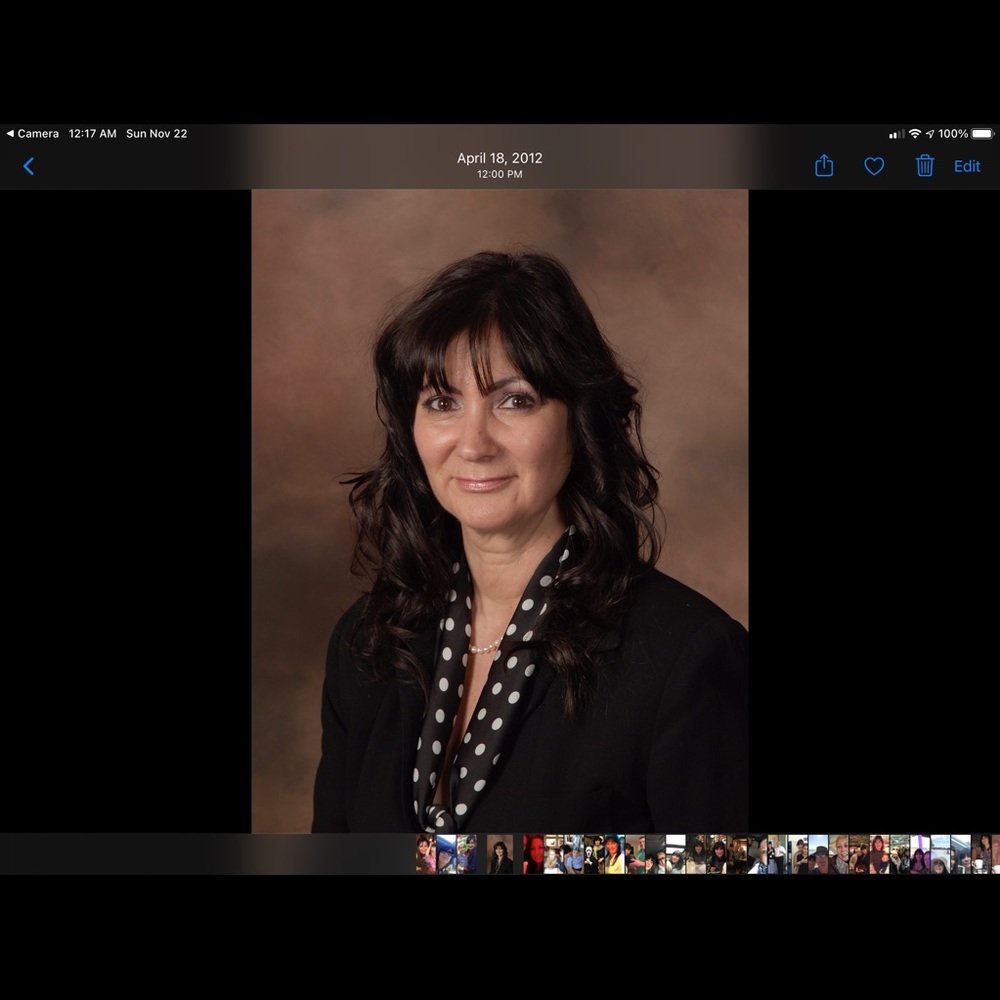Open the current portrait's filmstrip thumbnail
1000x1000 pixels.
coord(498,855)
